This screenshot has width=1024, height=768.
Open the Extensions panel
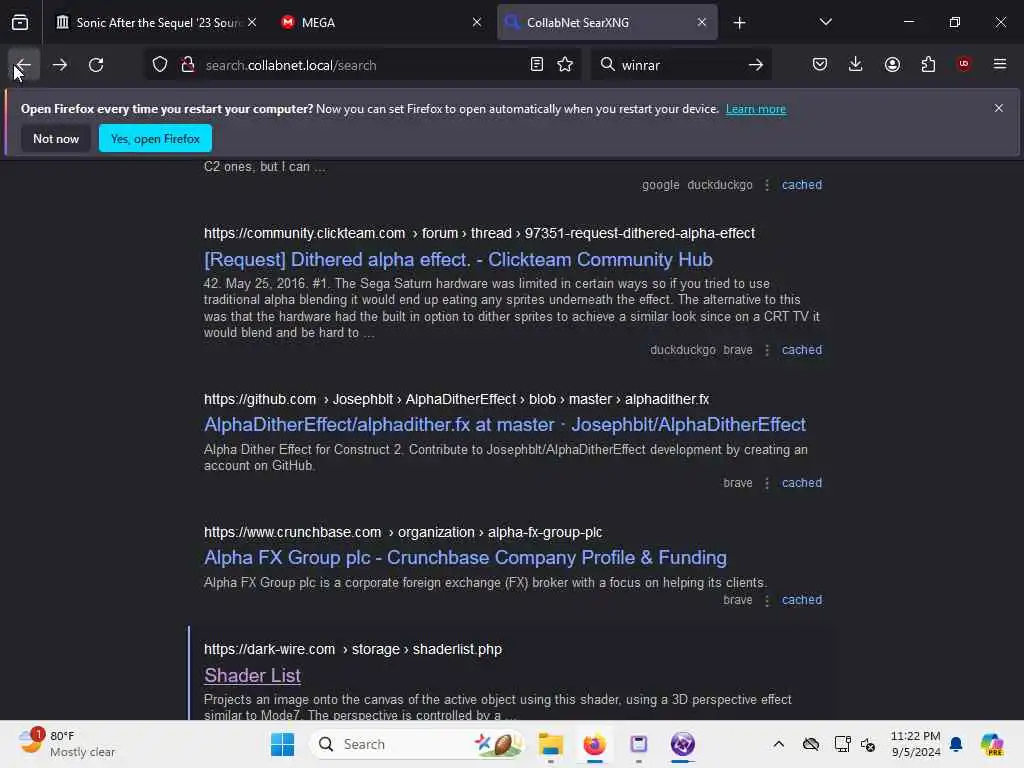(928, 65)
